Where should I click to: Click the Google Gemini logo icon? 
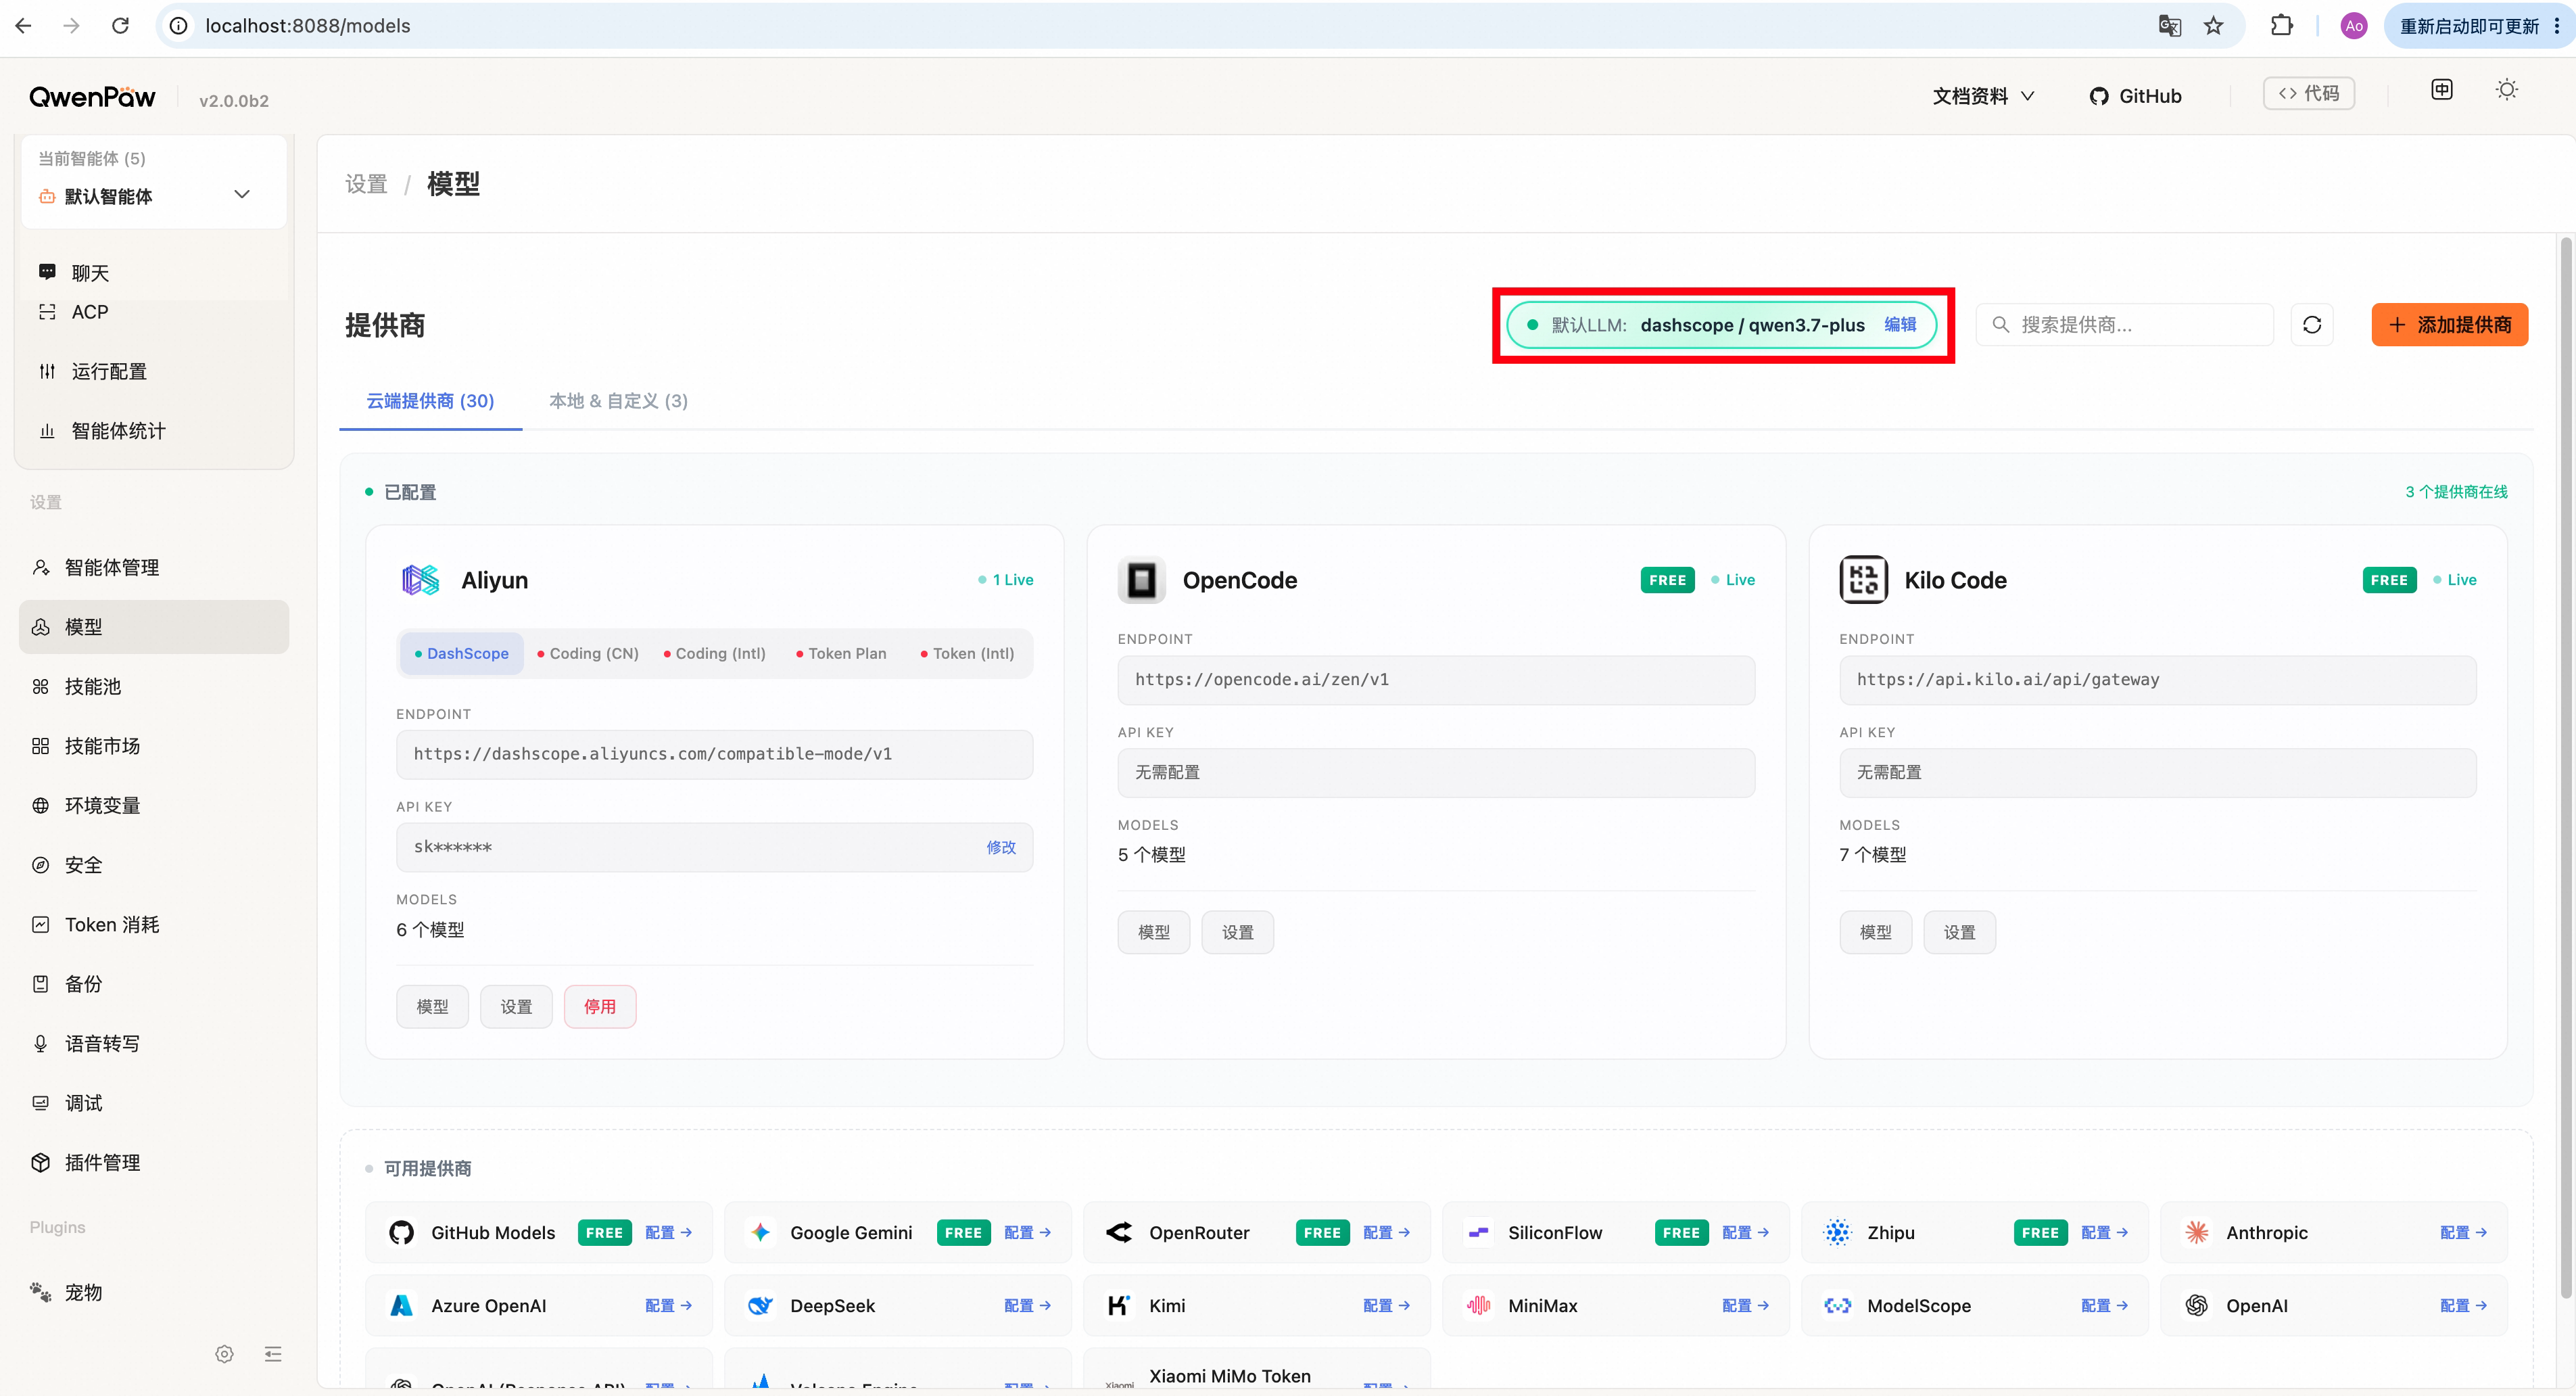point(761,1233)
